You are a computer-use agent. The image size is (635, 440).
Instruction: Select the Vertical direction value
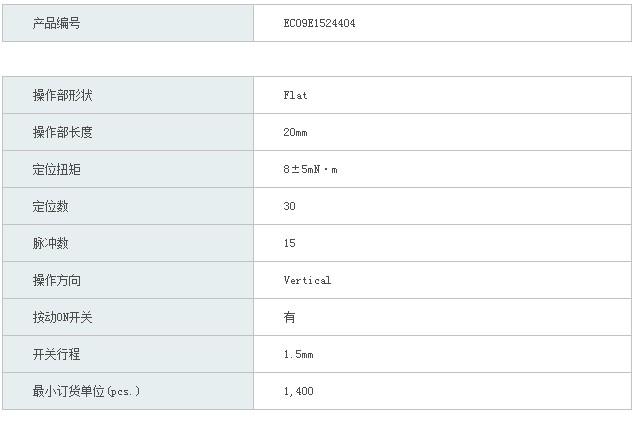(307, 280)
